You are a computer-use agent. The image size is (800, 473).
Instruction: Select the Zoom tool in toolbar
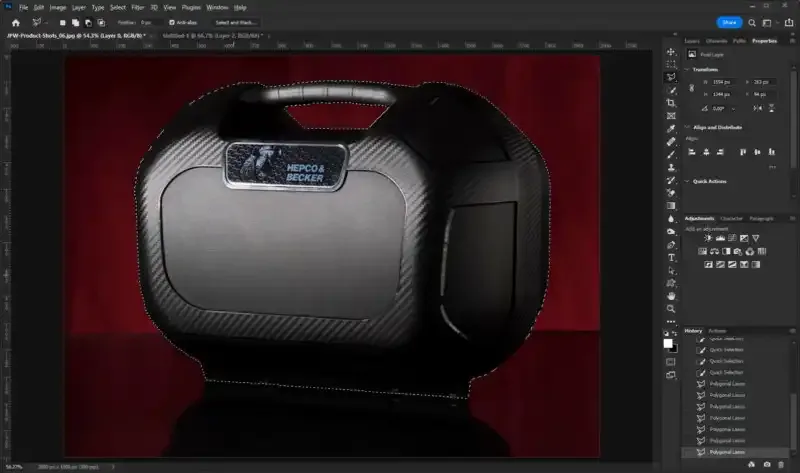click(x=671, y=308)
